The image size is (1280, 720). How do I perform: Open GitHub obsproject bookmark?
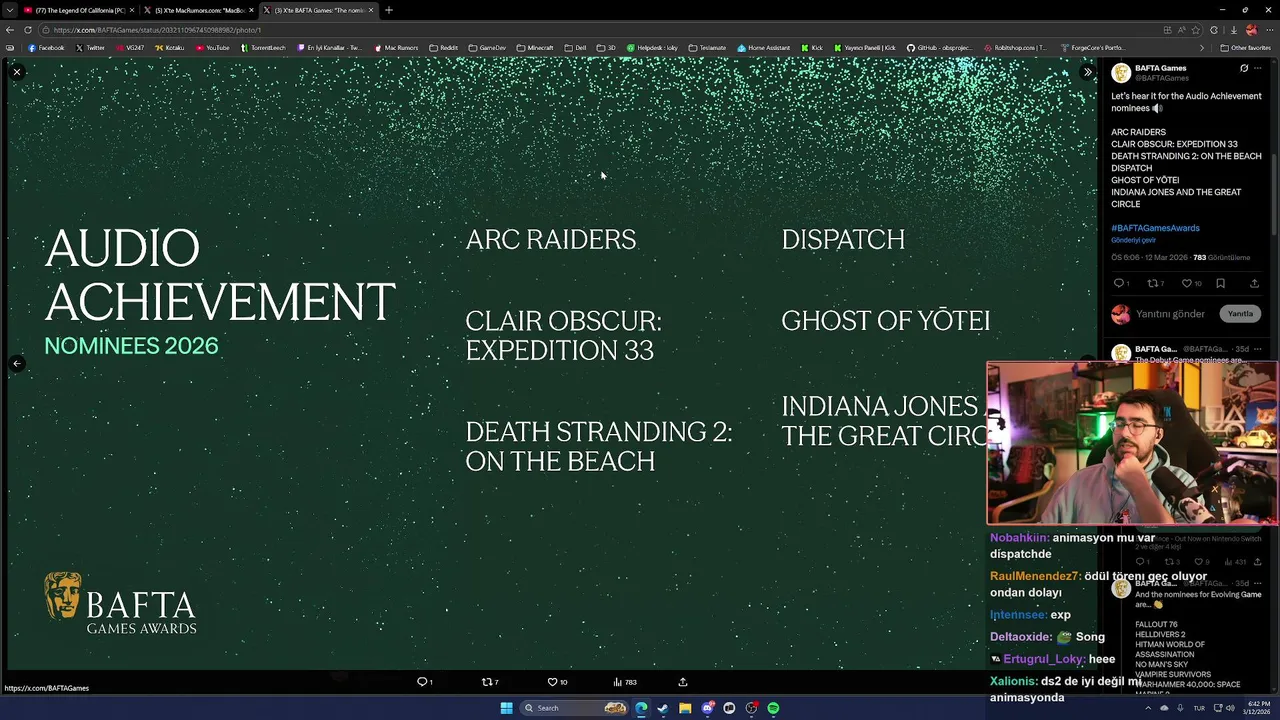[x=939, y=48]
